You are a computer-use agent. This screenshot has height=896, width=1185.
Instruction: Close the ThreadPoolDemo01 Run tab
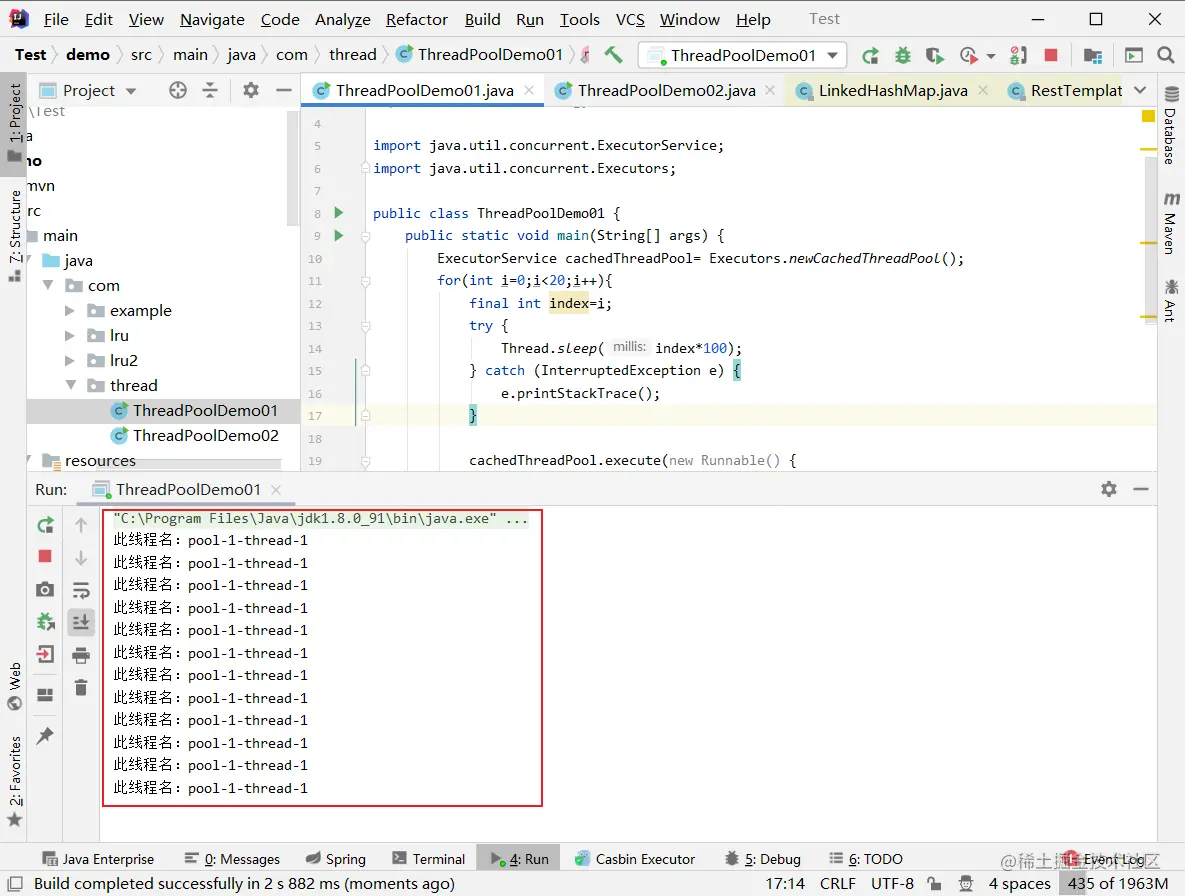(277, 490)
